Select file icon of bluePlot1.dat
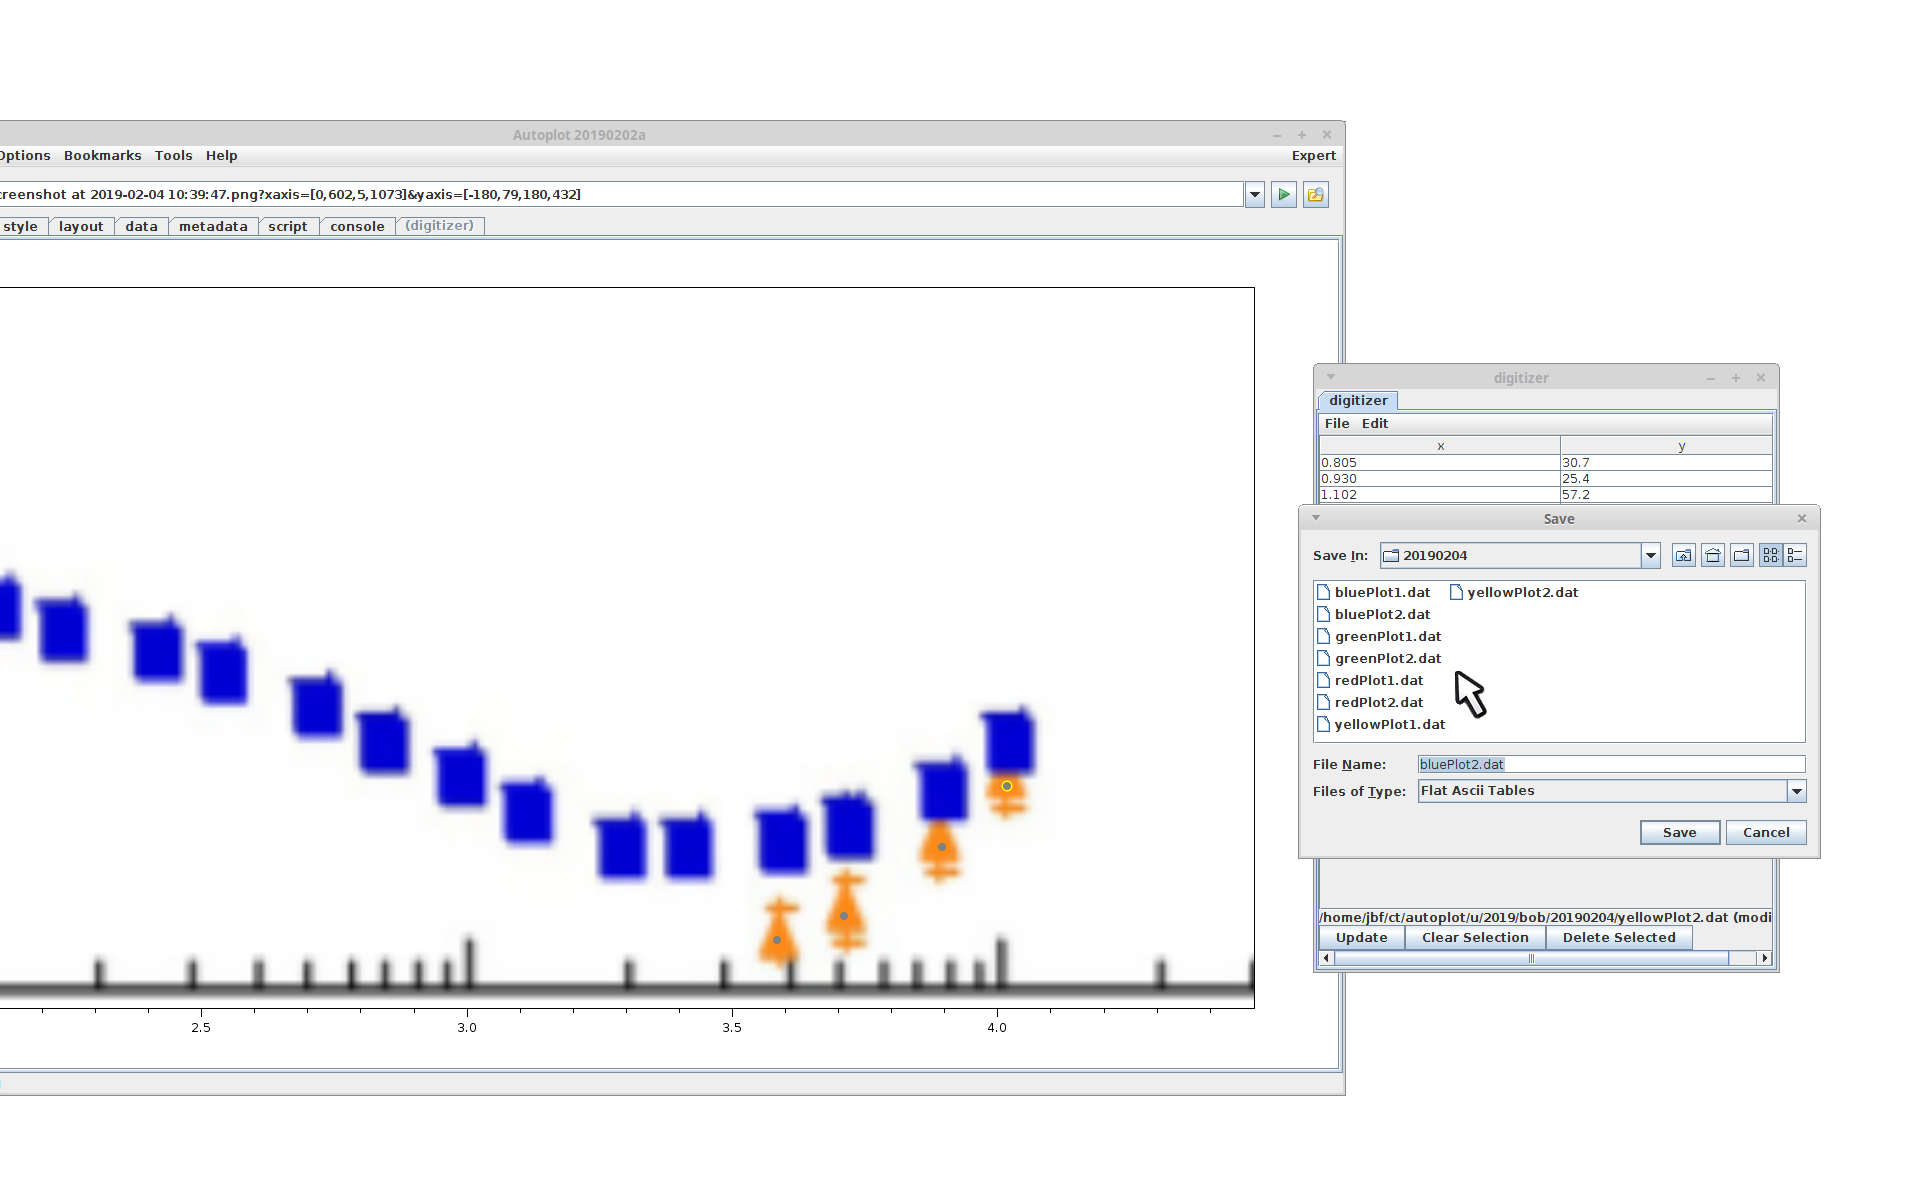 tap(1324, 592)
